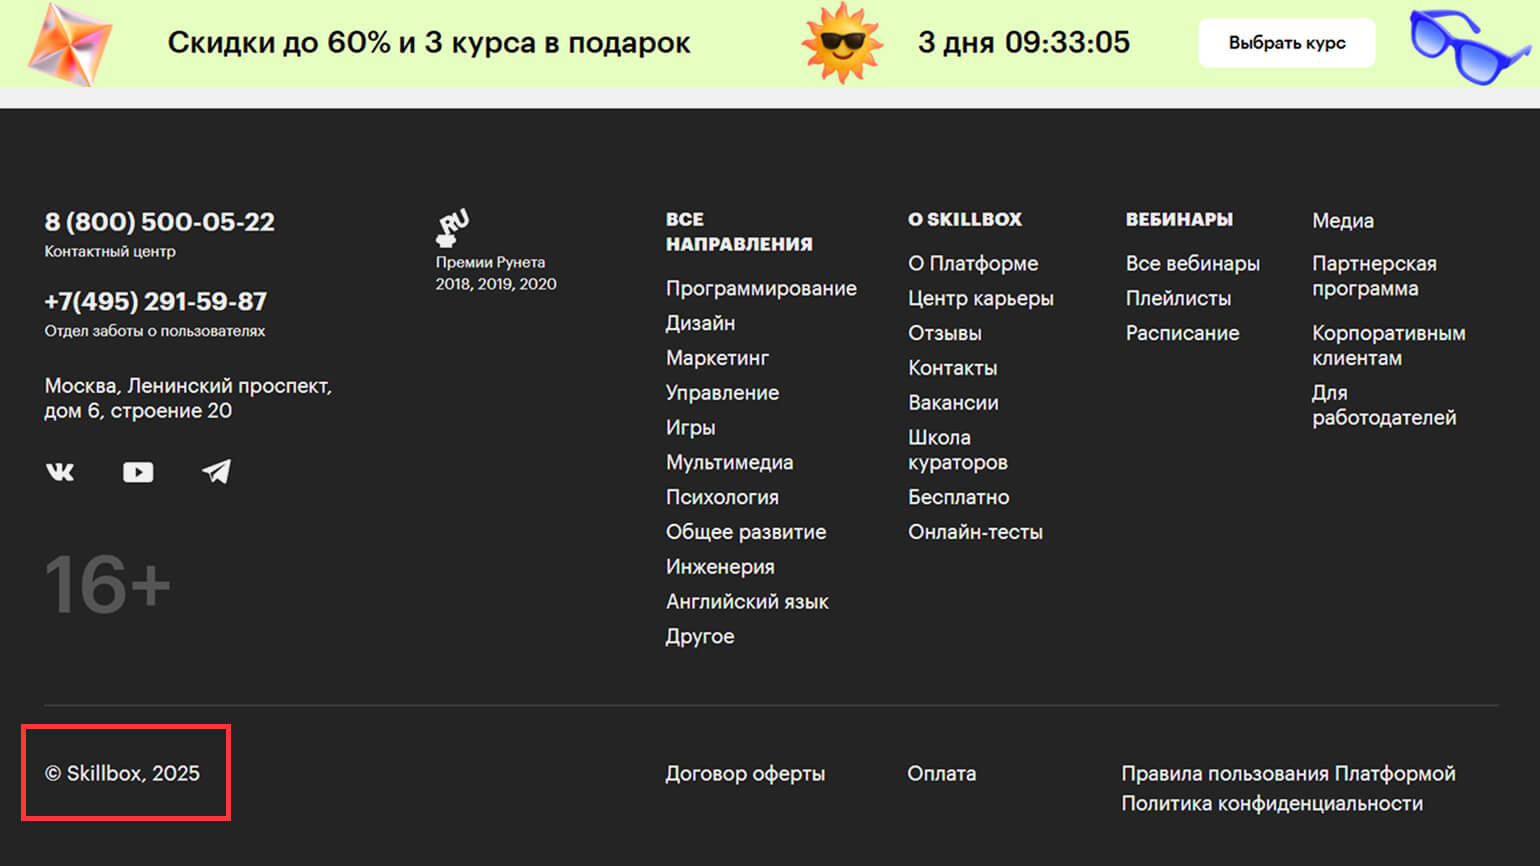Open the 'Управление' direction link
Image resolution: width=1540 pixels, height=866 pixels.
tap(722, 393)
